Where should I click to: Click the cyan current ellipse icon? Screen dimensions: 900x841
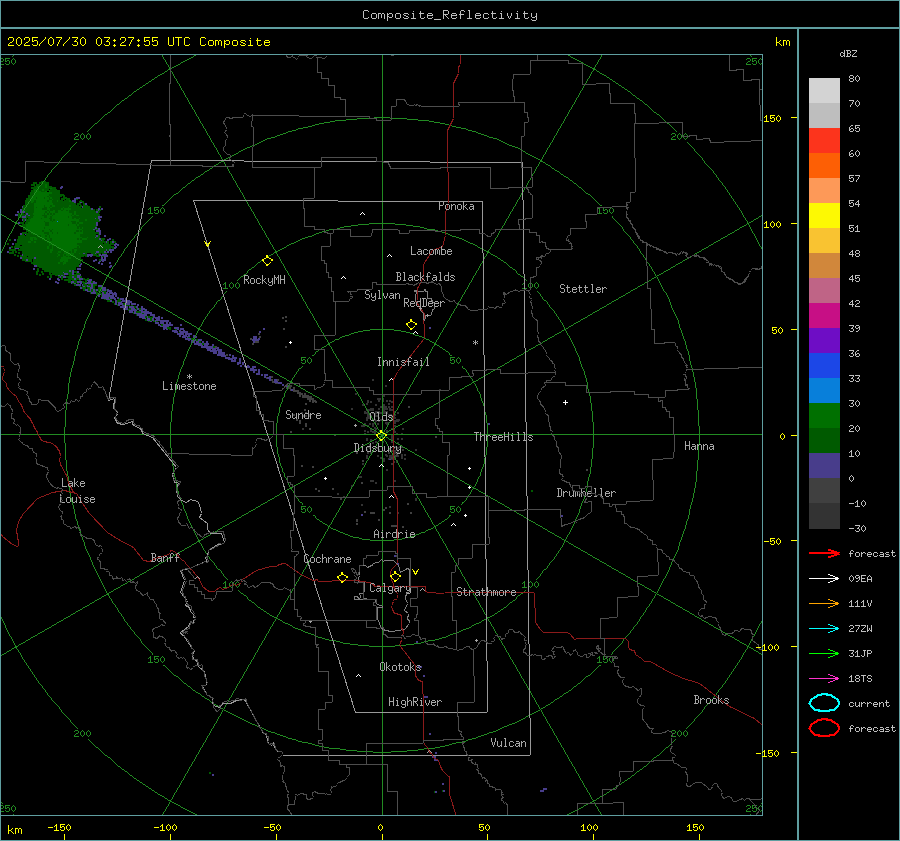824,703
